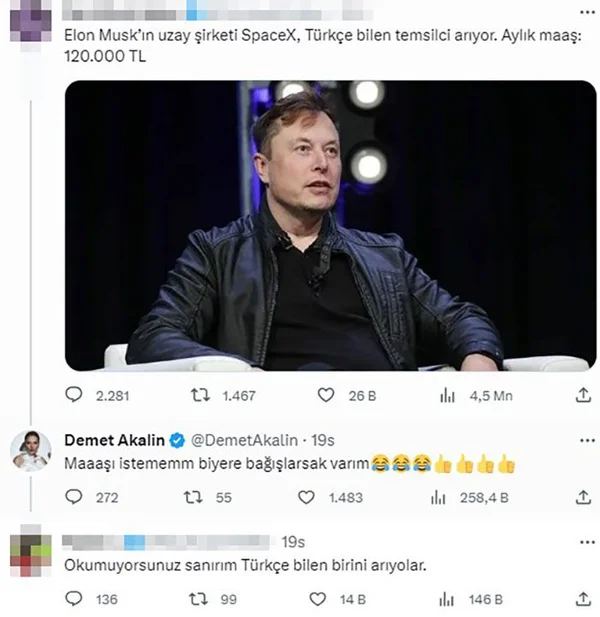This screenshot has width=600, height=617.
Task: Open Demet Akalin's profile picture
Action: tap(31, 451)
